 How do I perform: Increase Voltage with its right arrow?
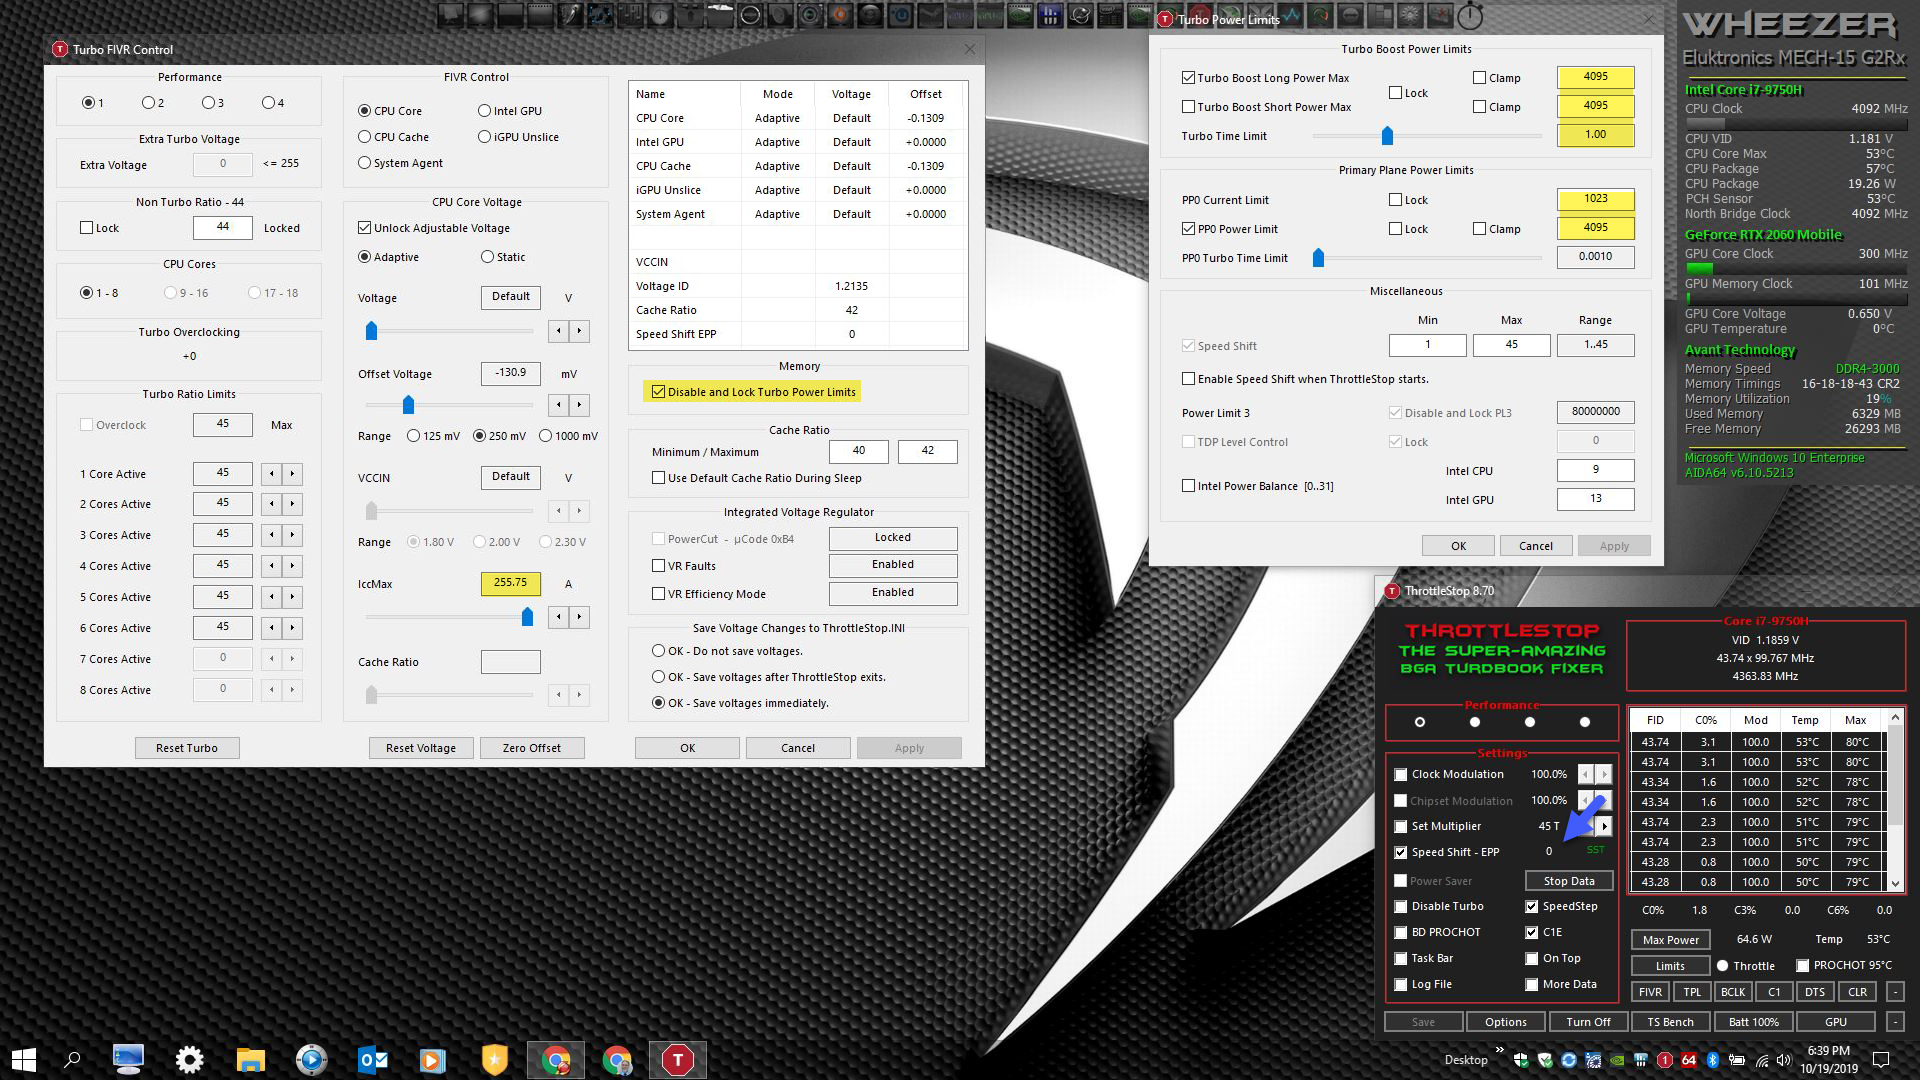point(579,331)
